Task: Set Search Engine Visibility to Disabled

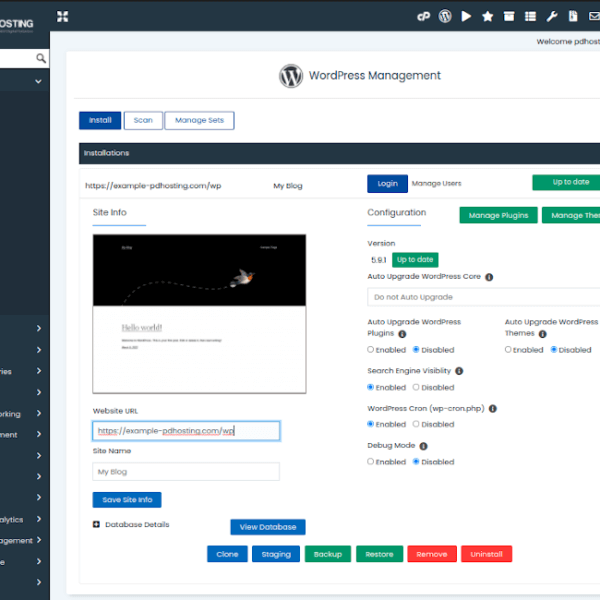Action: tap(416, 387)
